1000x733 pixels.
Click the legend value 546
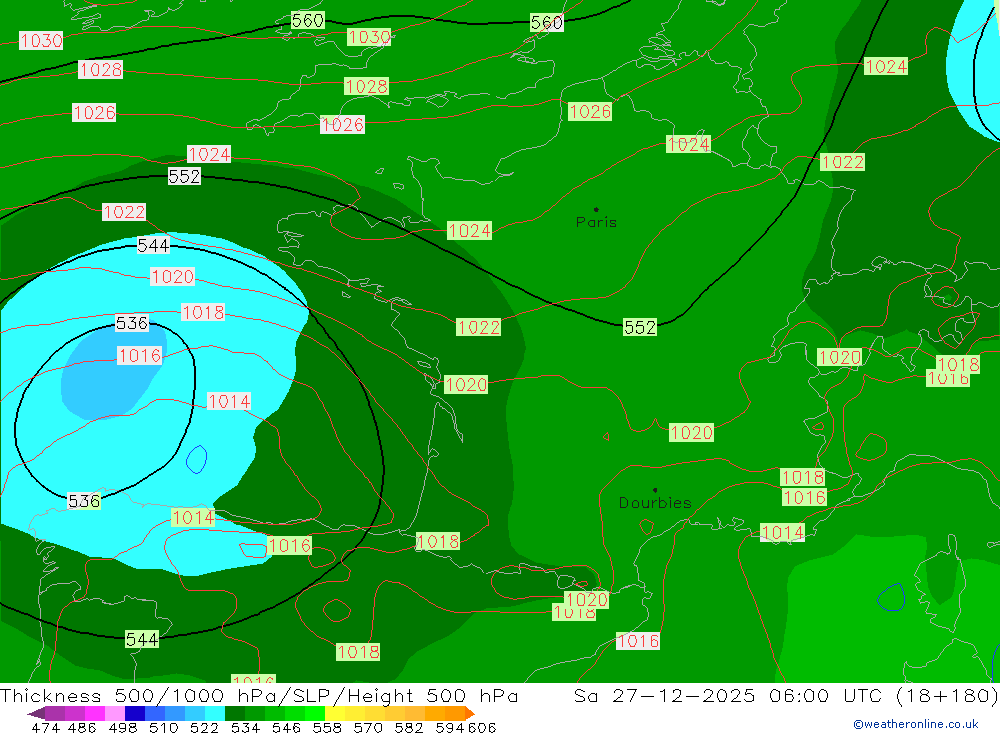click(286, 727)
